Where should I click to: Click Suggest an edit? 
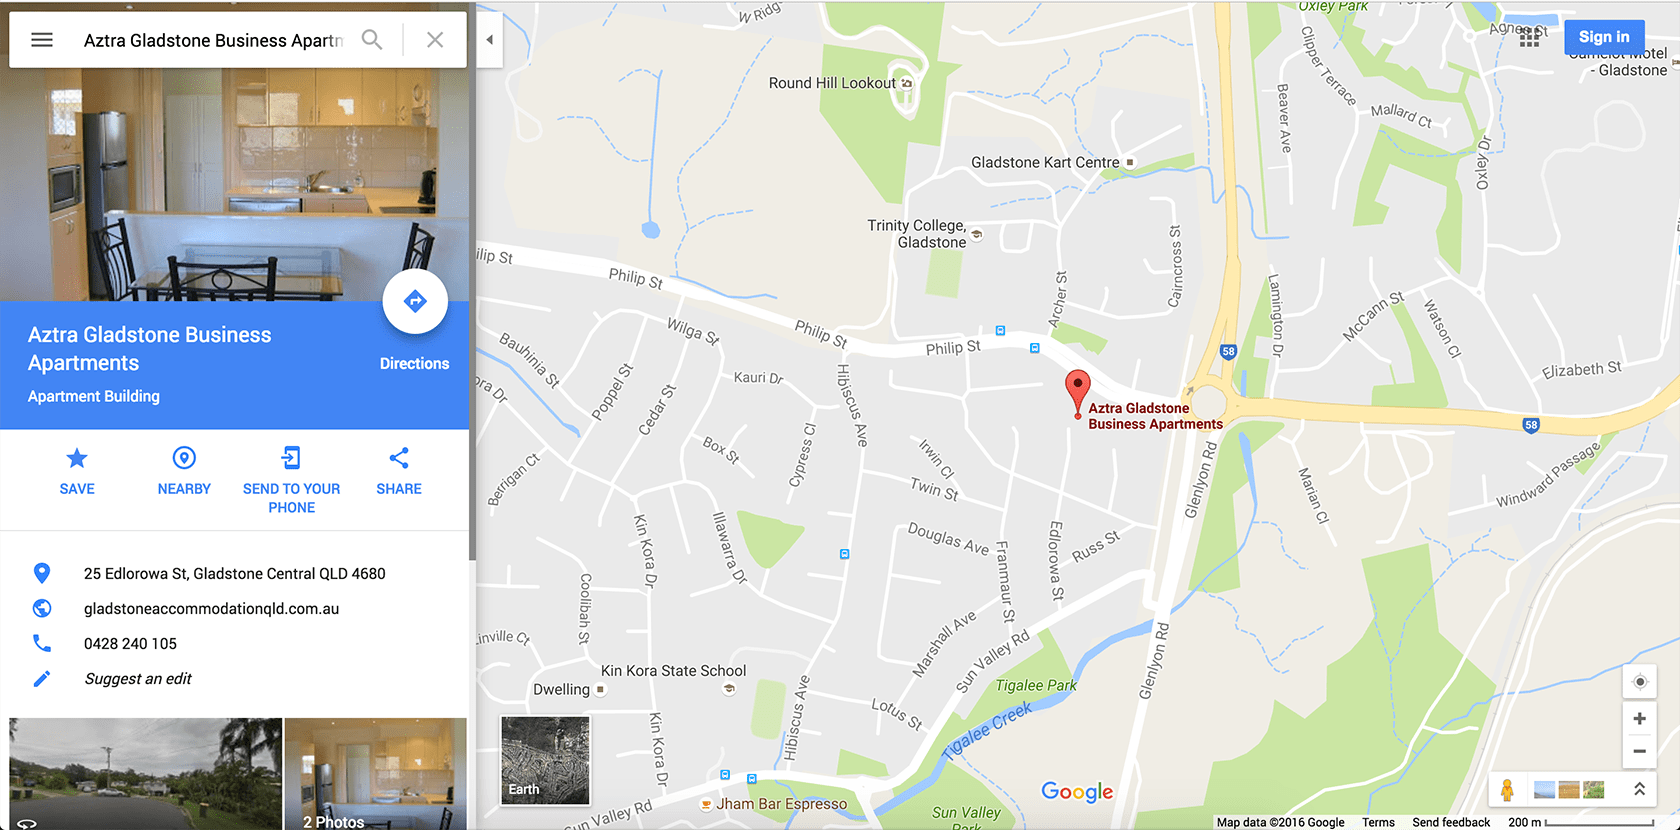(138, 679)
